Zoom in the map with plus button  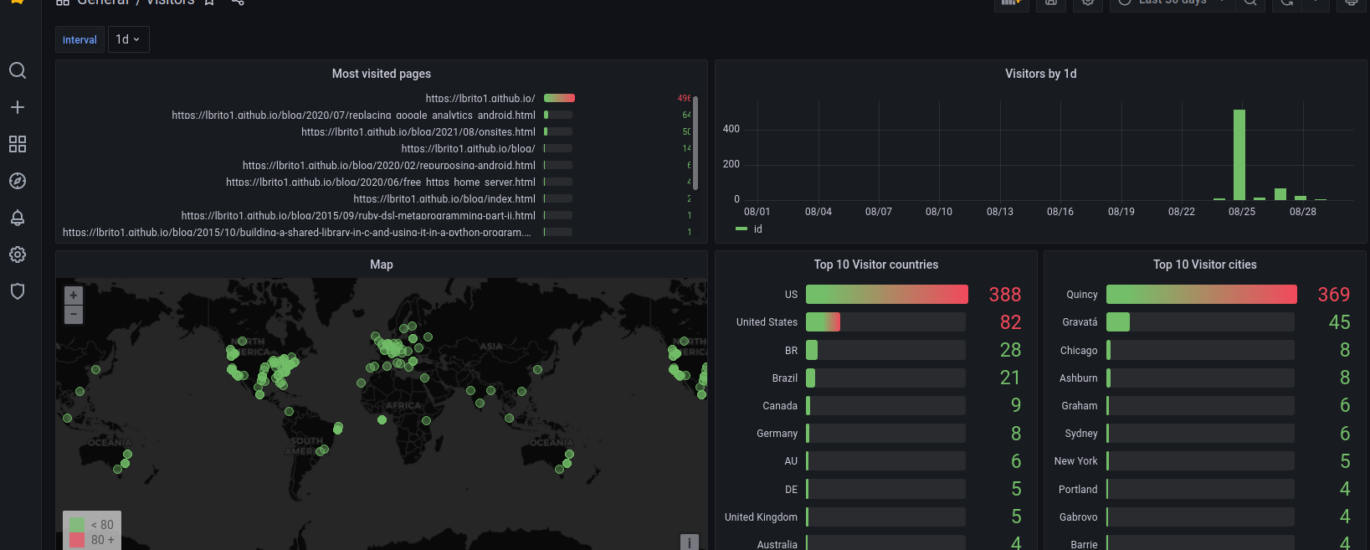pyautogui.click(x=73, y=295)
